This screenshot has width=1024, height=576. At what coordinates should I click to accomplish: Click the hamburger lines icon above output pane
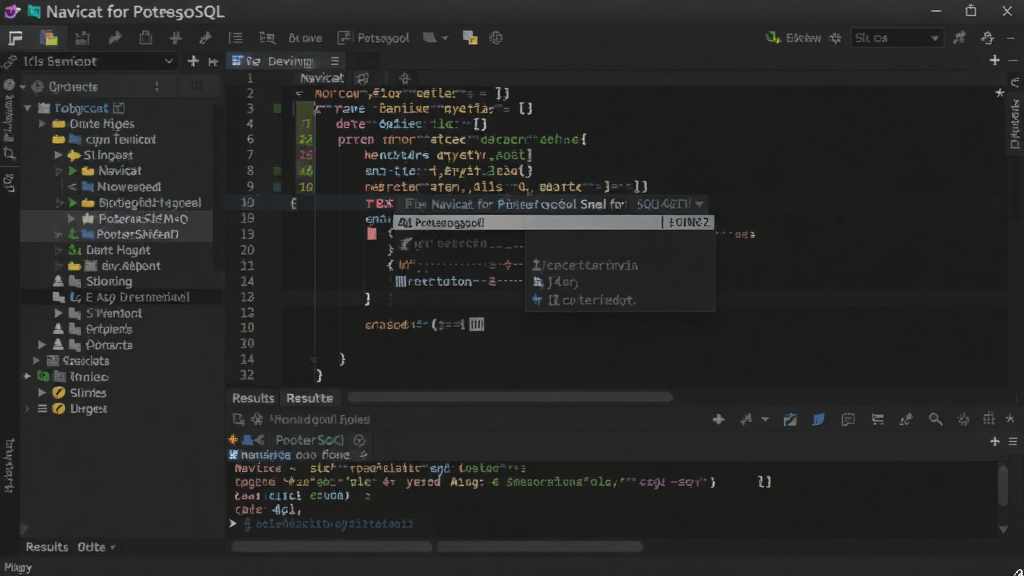[x=1013, y=442]
